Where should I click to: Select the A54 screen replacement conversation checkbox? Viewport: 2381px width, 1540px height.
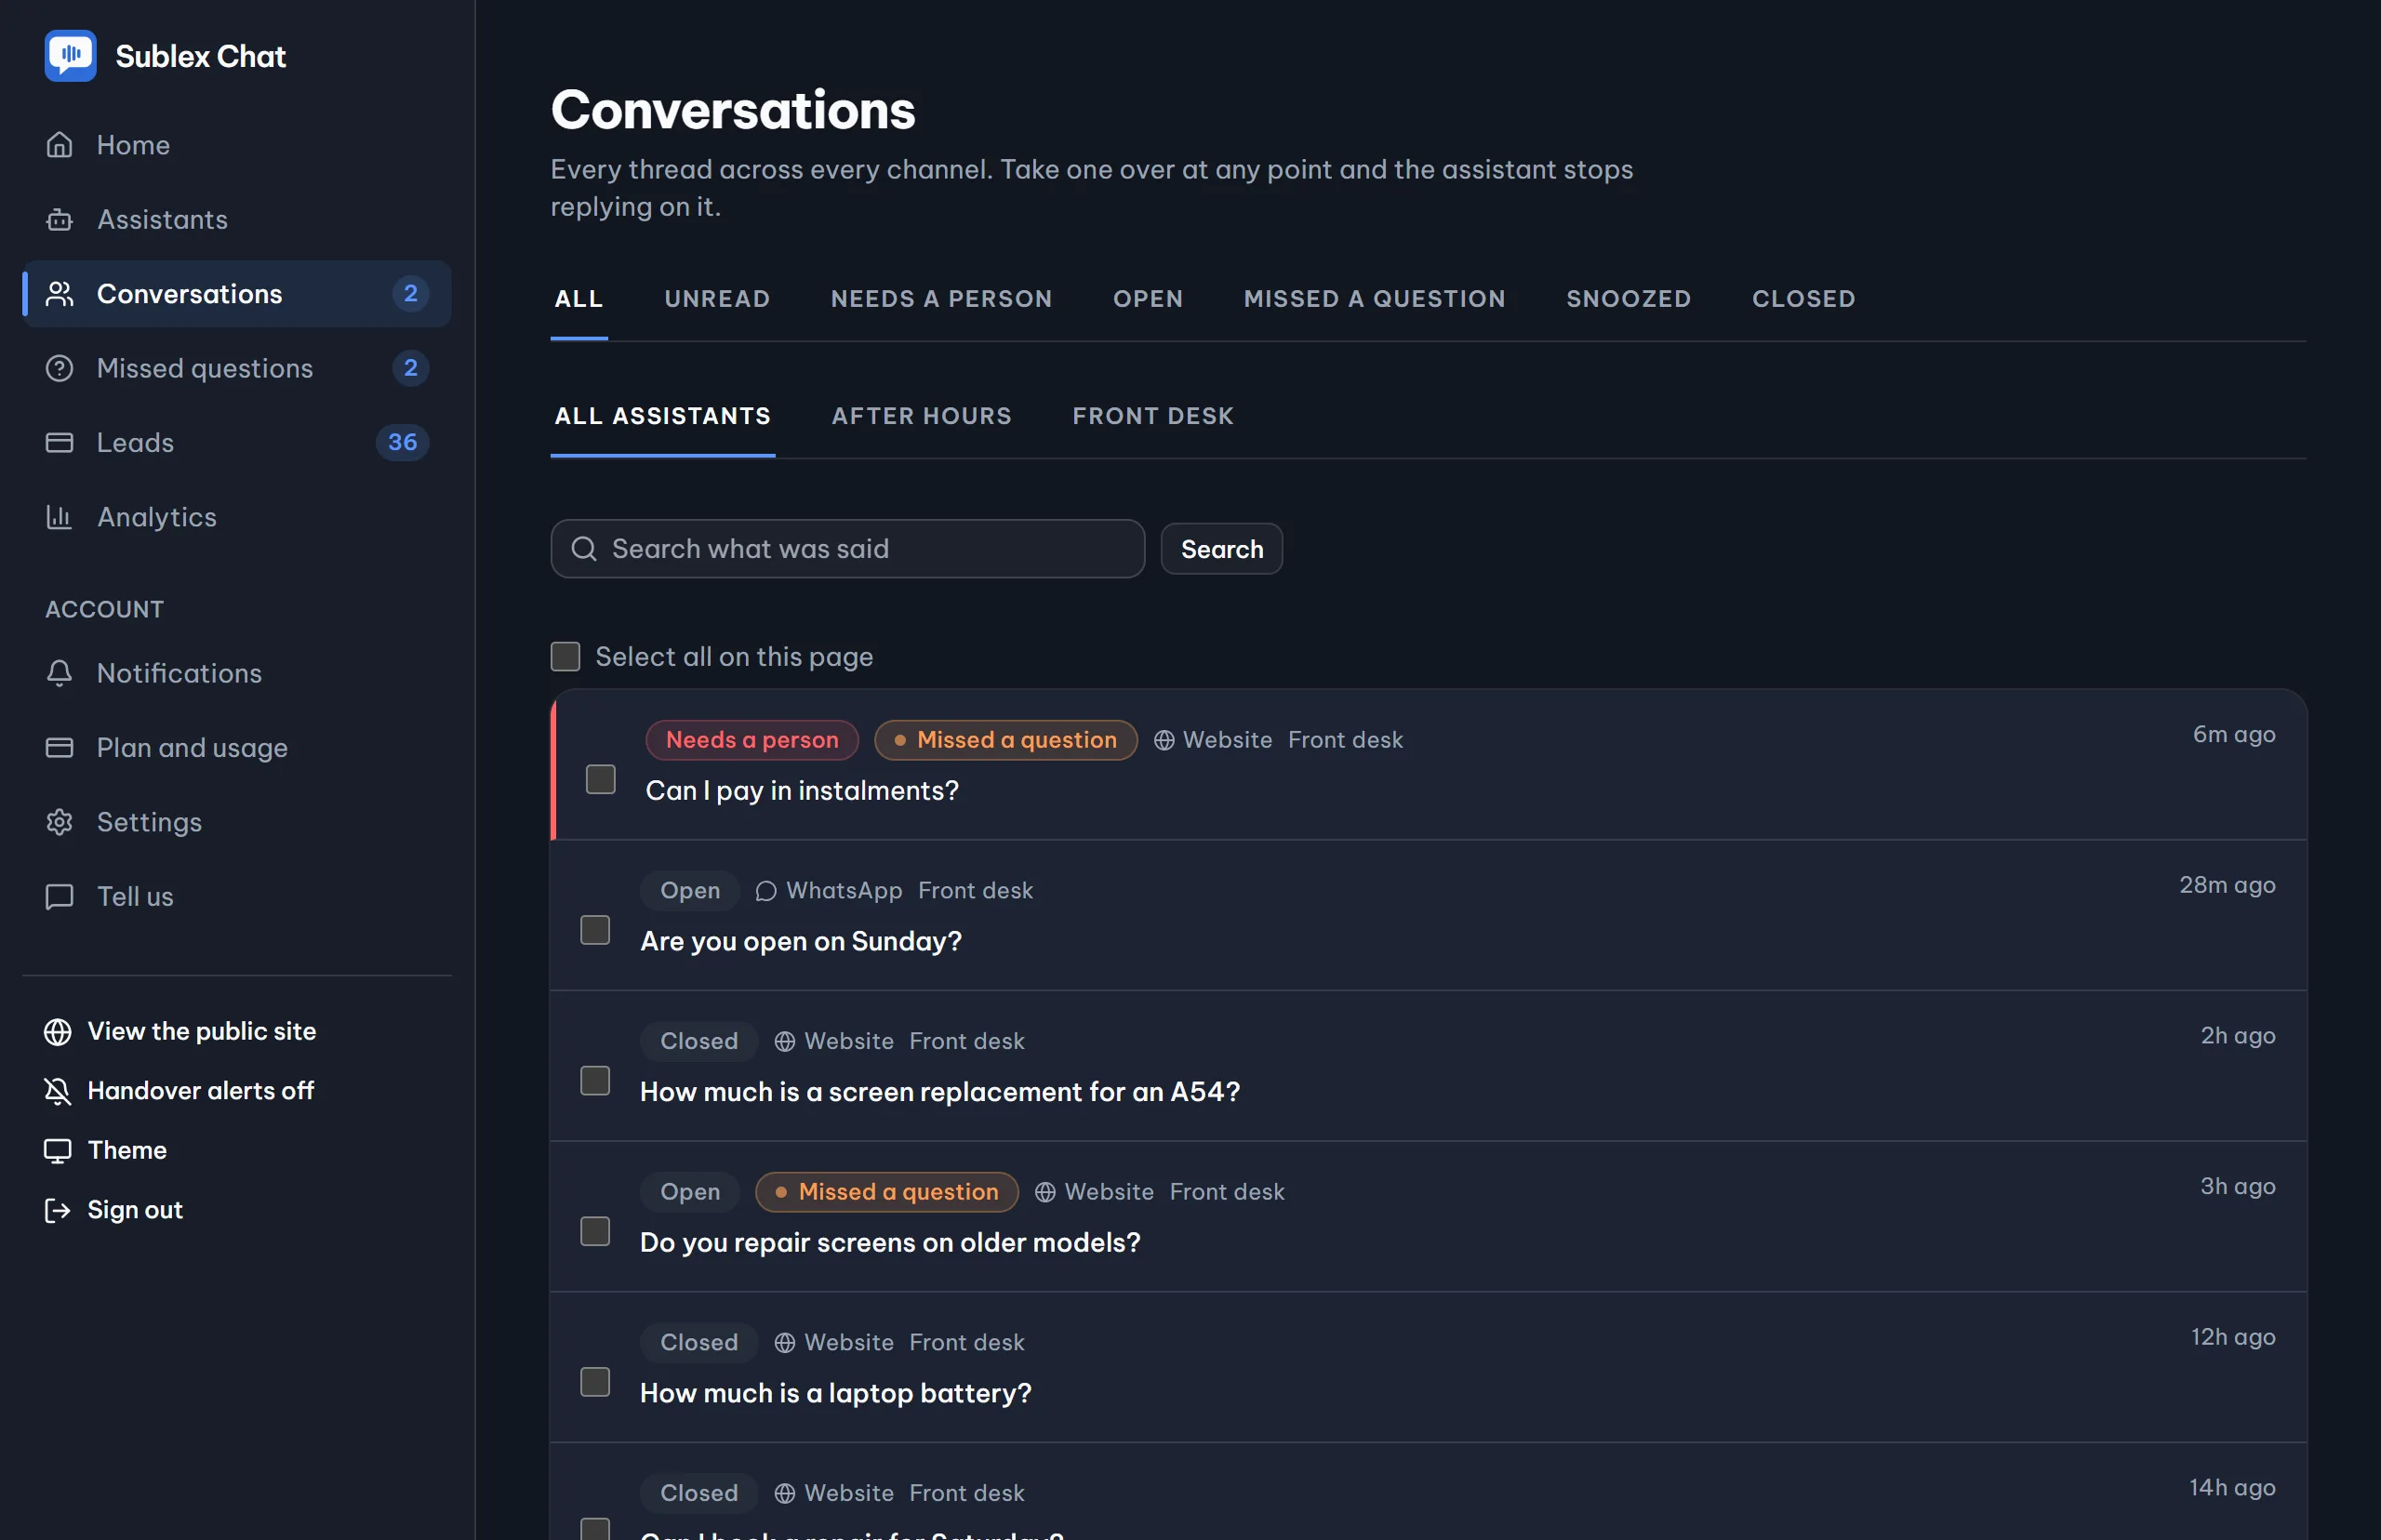pyautogui.click(x=595, y=1081)
